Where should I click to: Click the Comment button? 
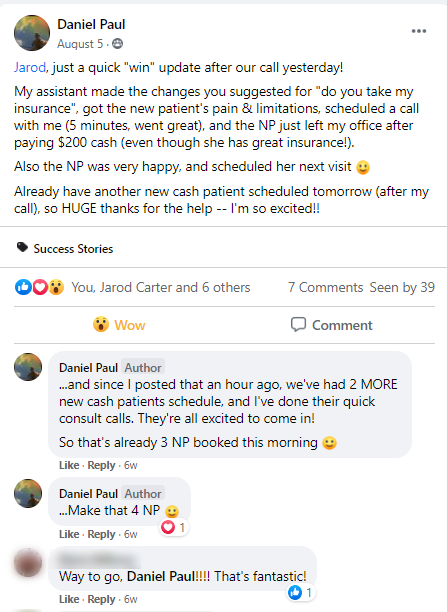pos(331,325)
